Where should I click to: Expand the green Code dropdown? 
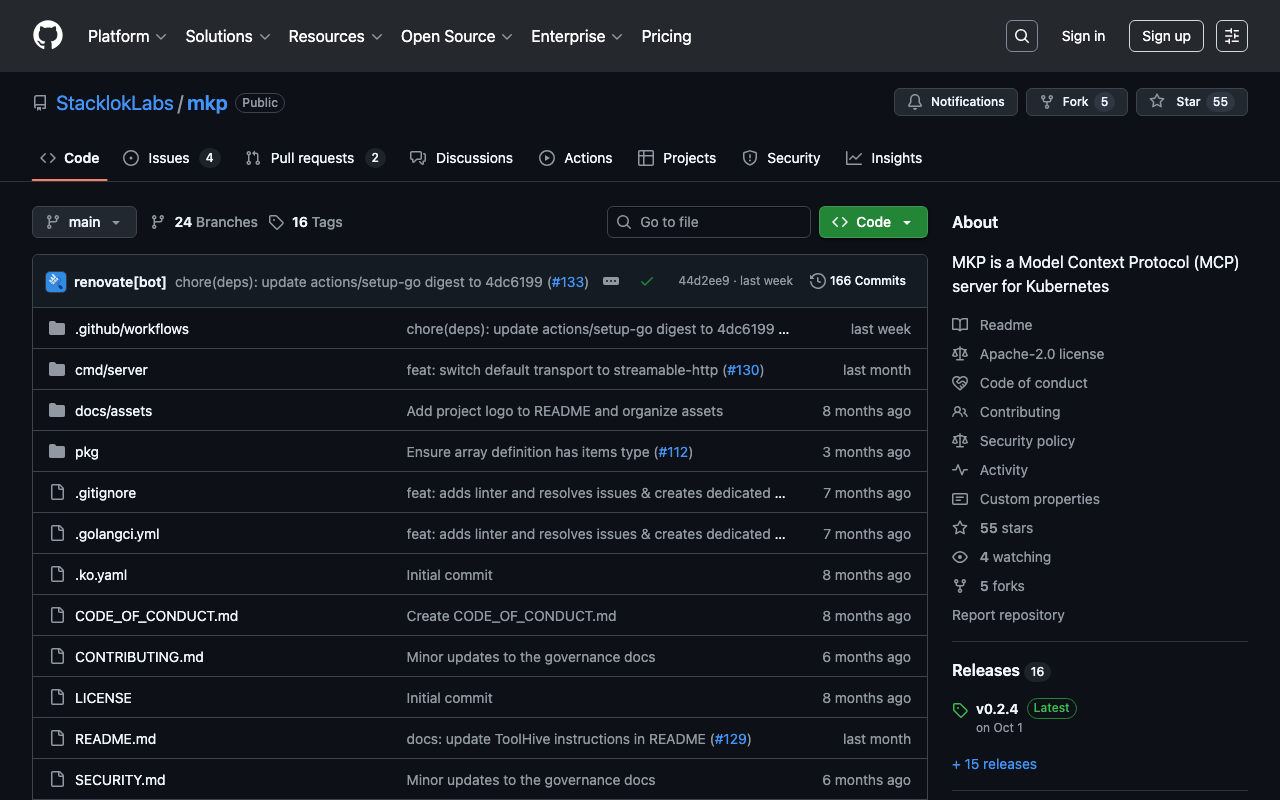872,222
